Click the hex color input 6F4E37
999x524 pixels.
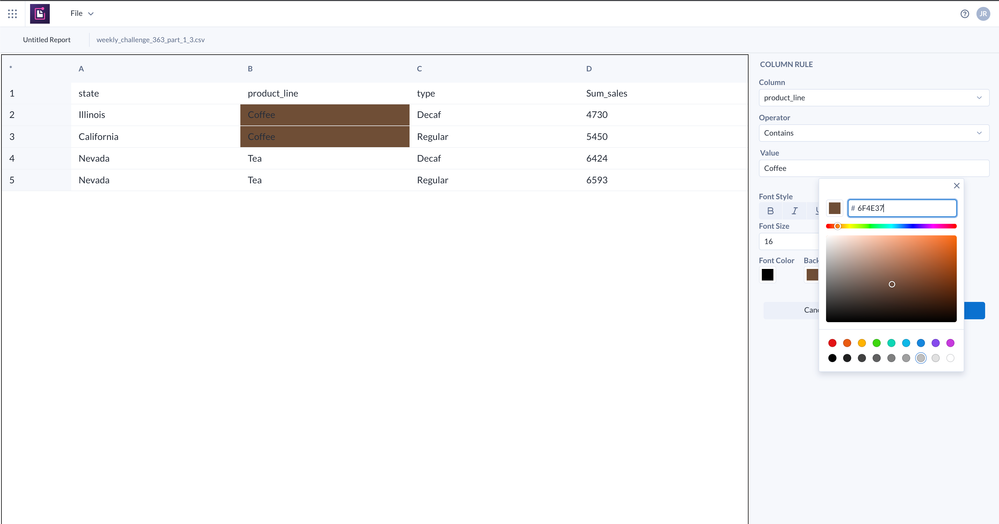pyautogui.click(x=902, y=208)
